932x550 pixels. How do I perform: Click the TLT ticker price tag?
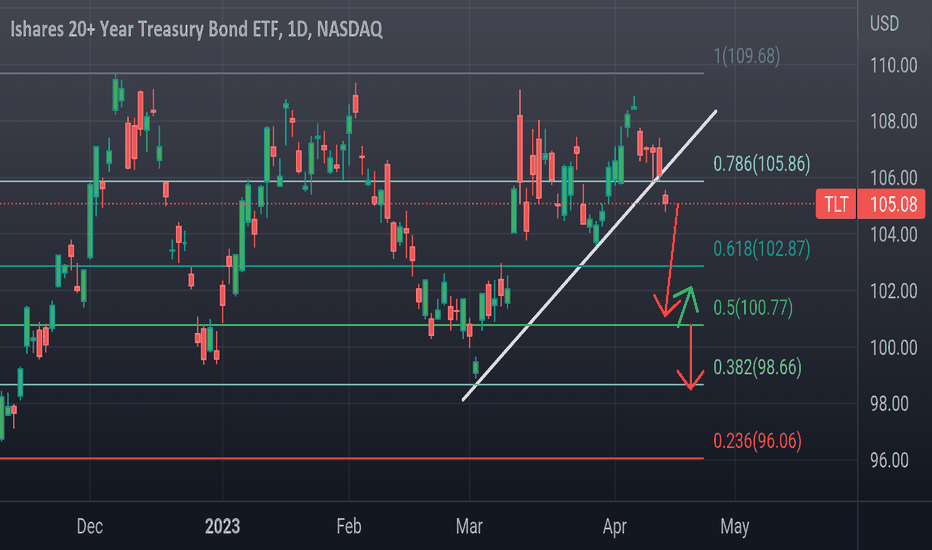[x=836, y=205]
